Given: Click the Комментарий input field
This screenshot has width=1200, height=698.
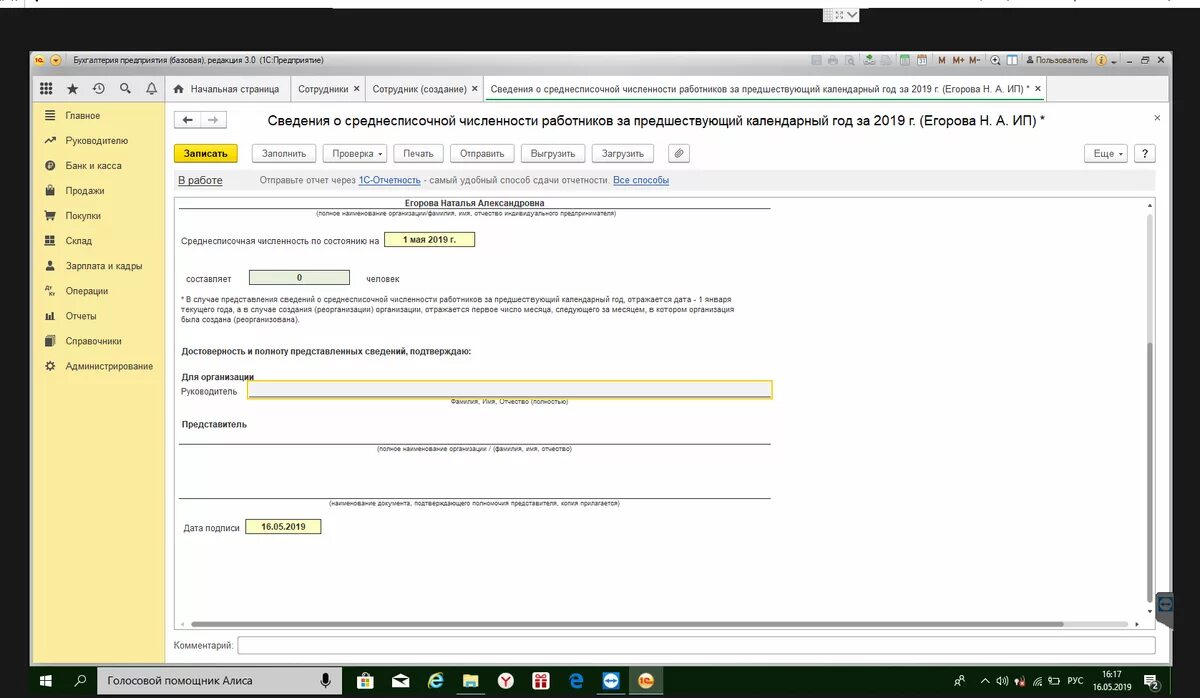Looking at the screenshot, I should point(696,646).
